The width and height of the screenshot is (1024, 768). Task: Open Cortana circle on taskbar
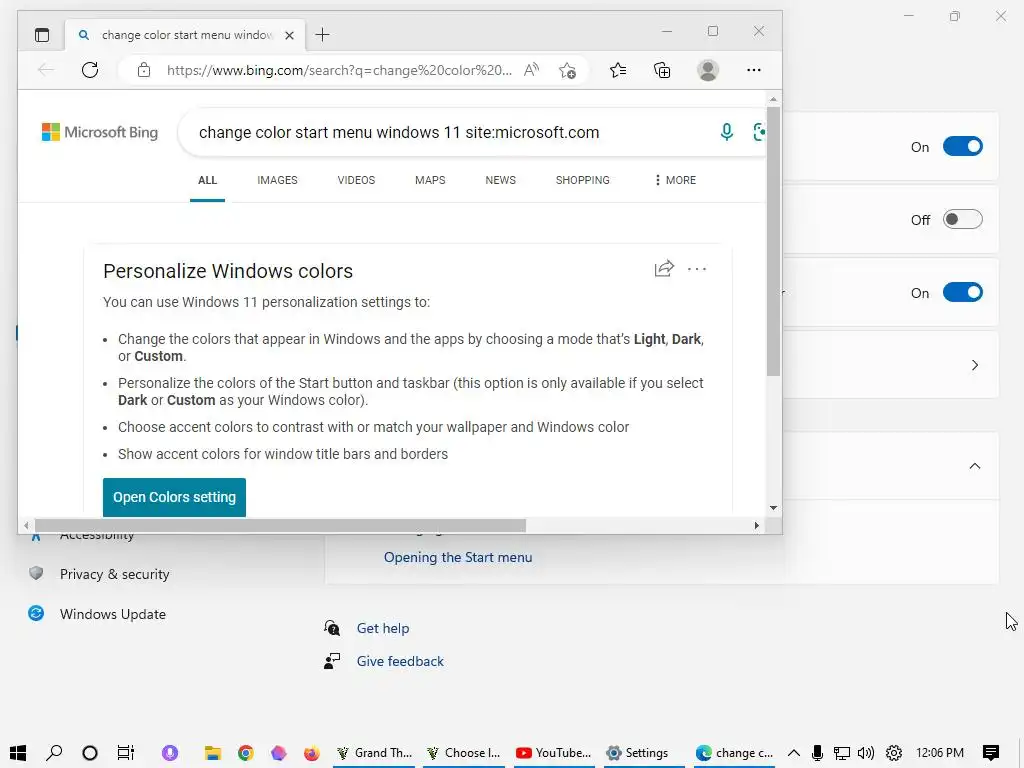click(90, 753)
